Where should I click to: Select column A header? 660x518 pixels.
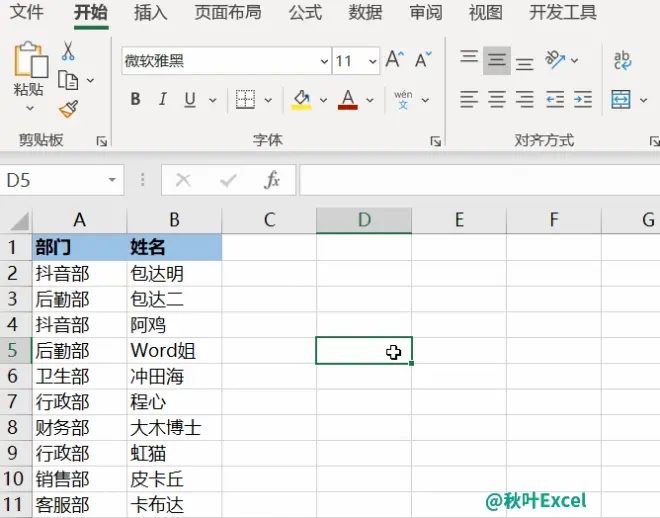[x=80, y=220]
